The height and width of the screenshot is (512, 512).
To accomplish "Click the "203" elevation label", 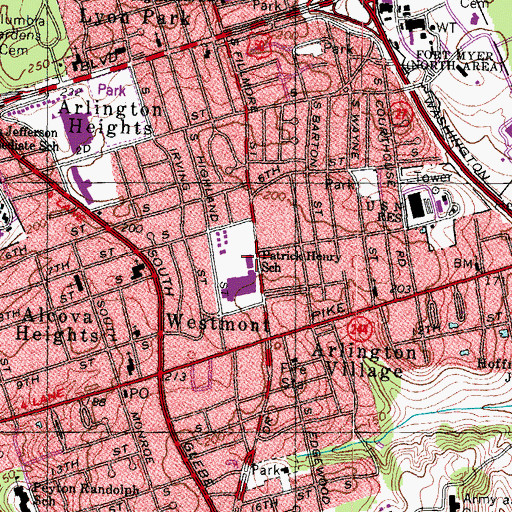I will [x=400, y=289].
